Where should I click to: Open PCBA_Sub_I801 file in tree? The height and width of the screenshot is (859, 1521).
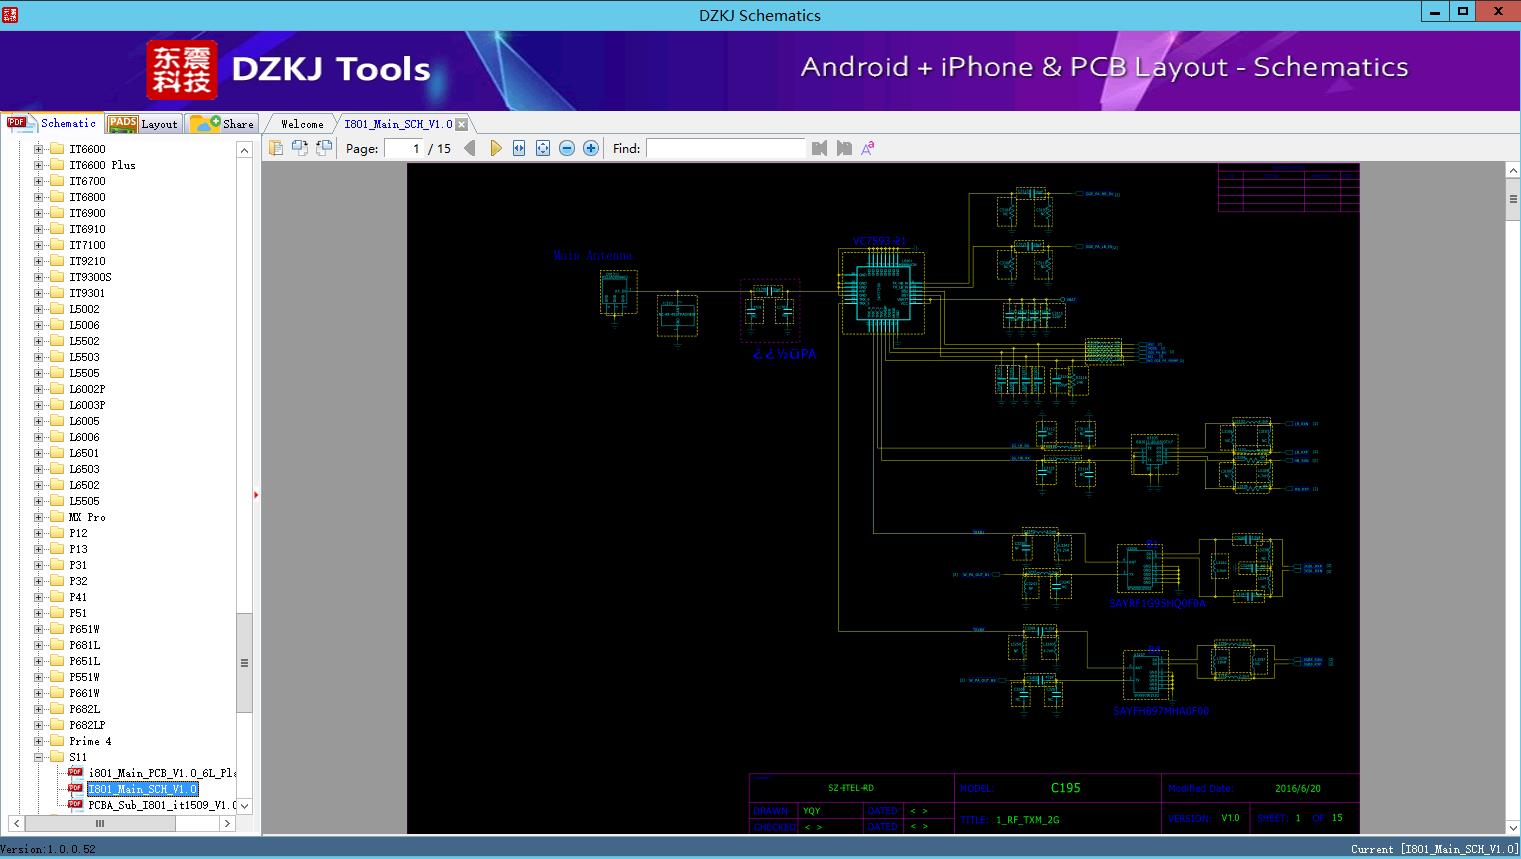point(160,805)
